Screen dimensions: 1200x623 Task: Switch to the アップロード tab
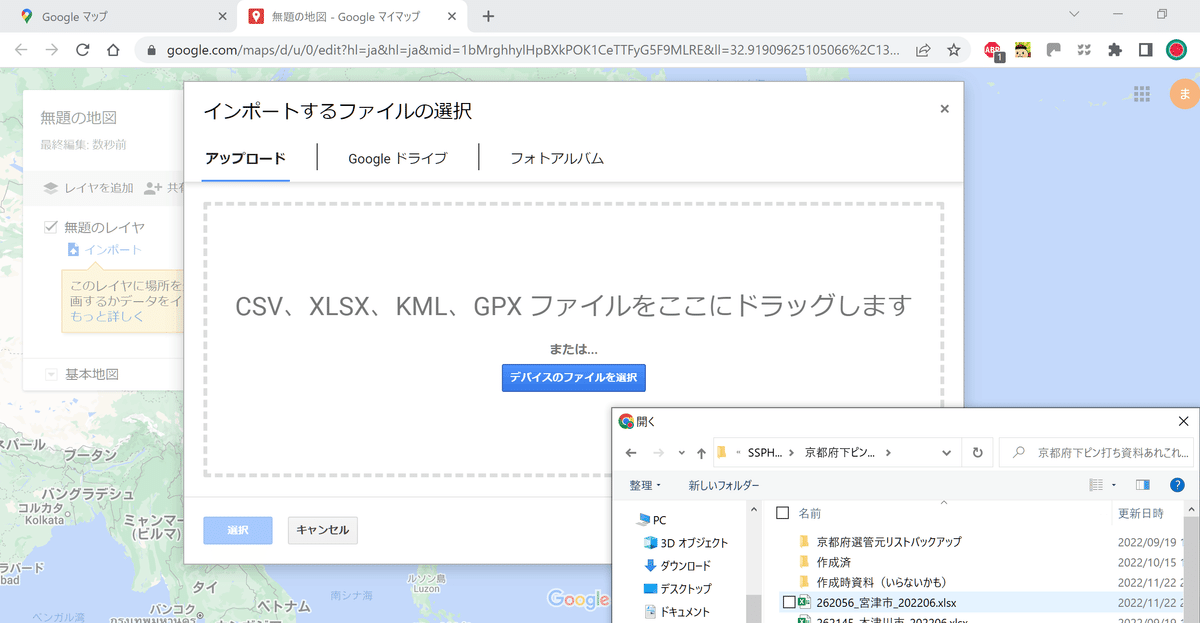coord(245,158)
